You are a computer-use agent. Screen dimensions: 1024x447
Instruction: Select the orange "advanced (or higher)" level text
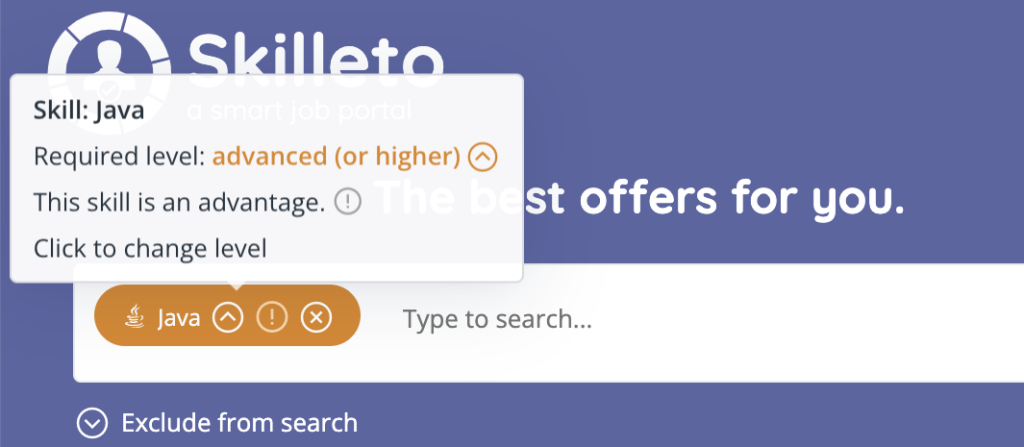pyautogui.click(x=336, y=157)
